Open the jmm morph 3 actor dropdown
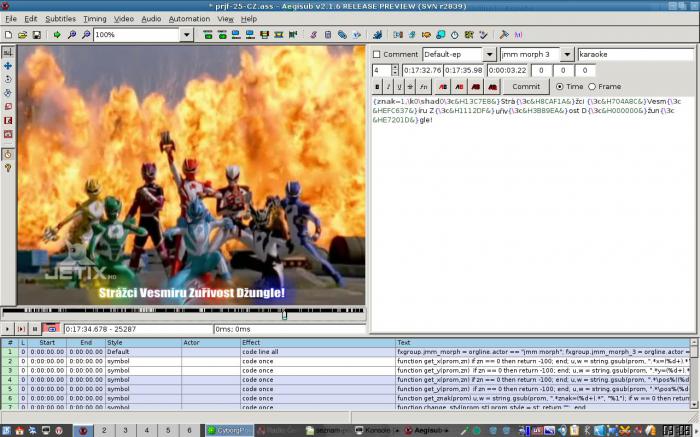Screen dimensions: 700x437 pos(567,54)
